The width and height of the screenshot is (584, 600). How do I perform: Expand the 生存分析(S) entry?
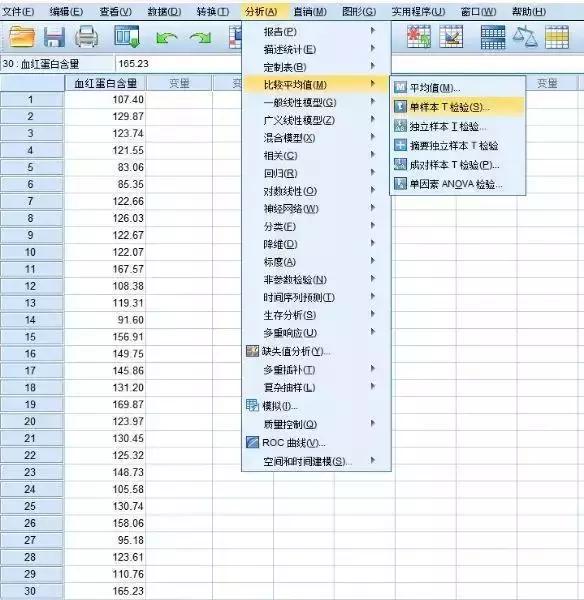tap(316, 315)
